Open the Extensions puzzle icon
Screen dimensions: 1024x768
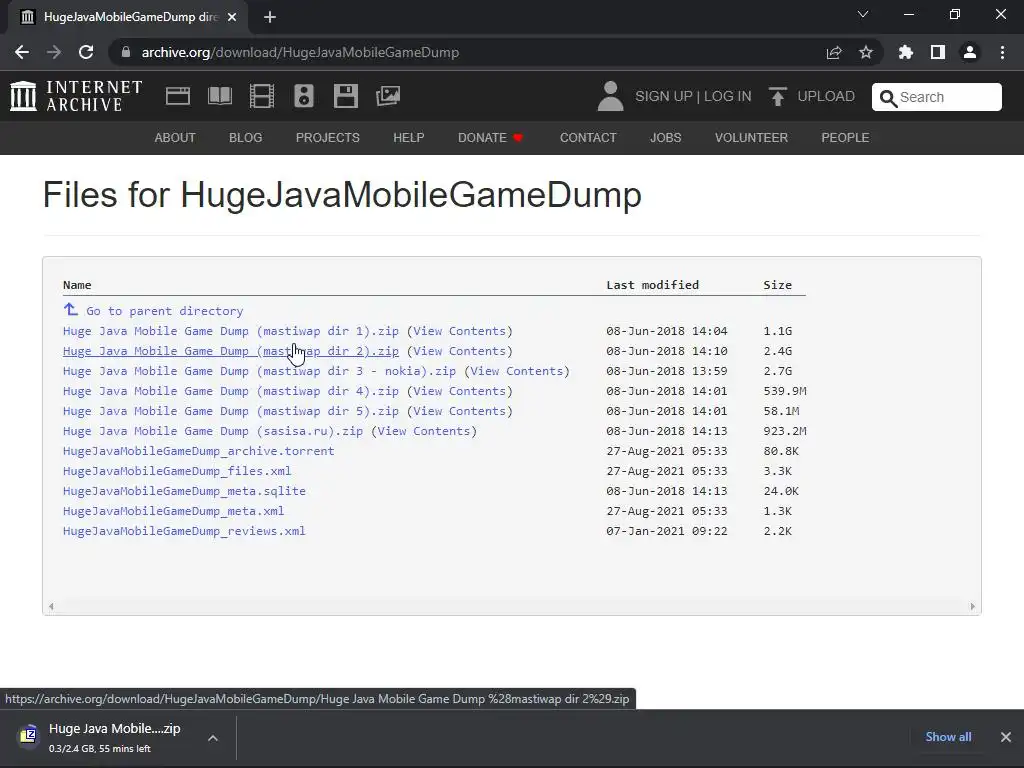point(906,52)
